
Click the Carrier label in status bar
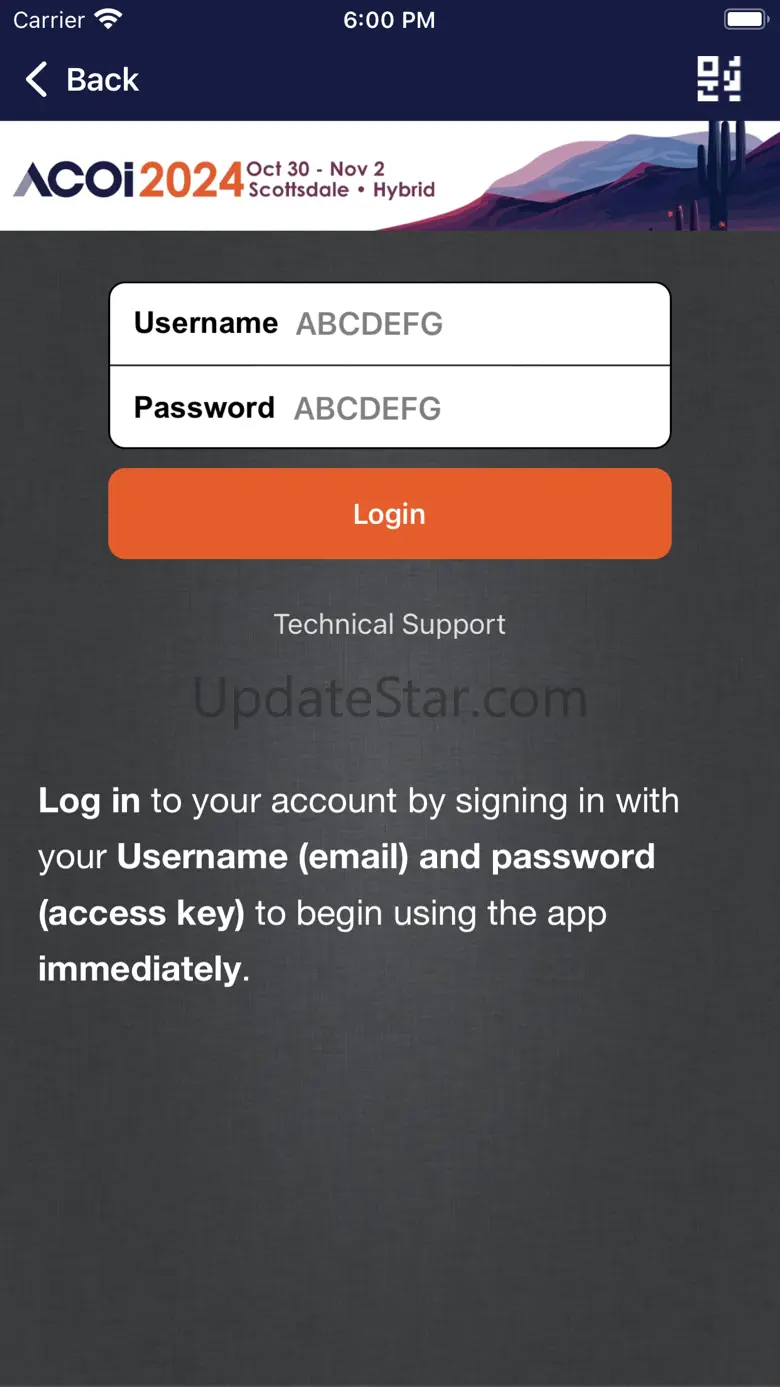(x=49, y=19)
